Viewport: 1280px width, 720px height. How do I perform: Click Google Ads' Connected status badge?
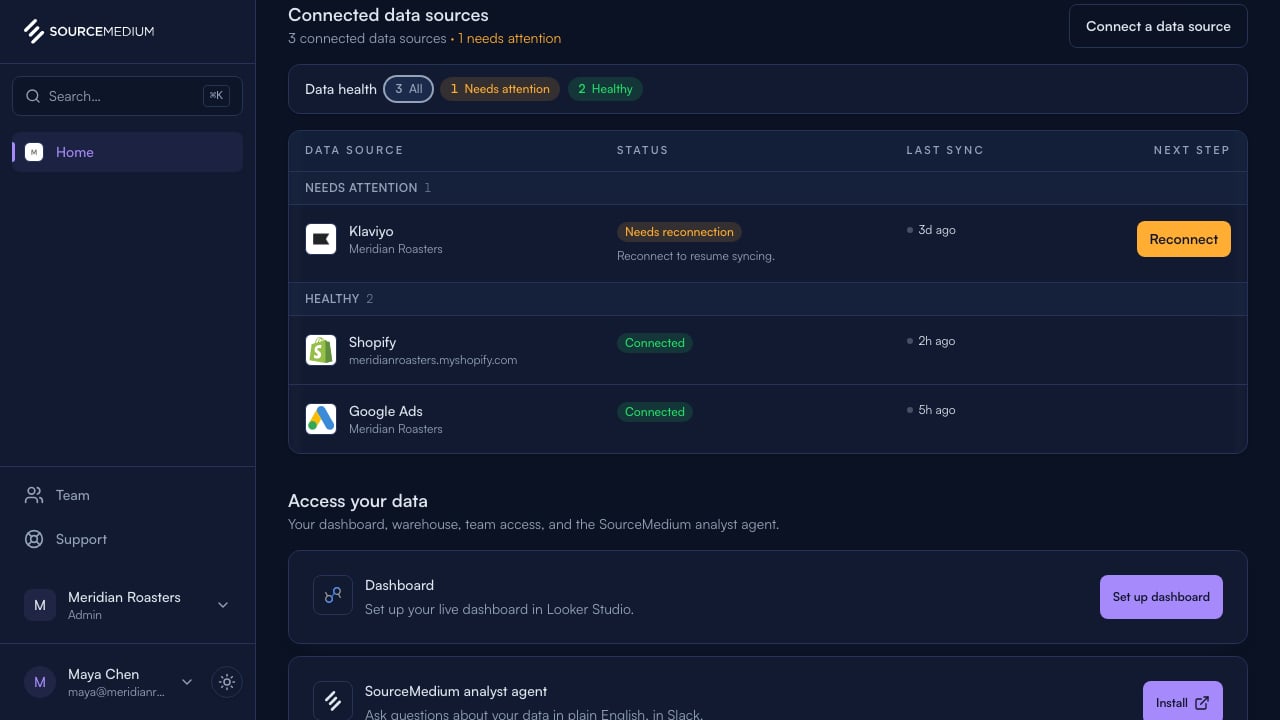(655, 412)
